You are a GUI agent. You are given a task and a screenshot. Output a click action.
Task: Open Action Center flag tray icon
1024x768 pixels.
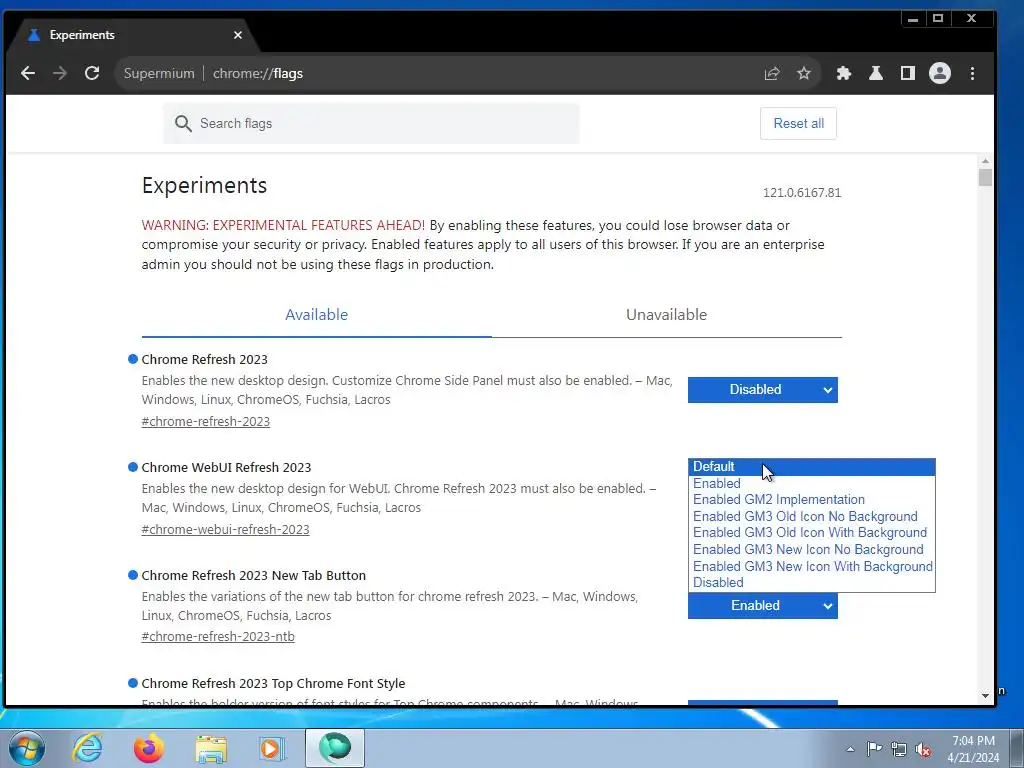(874, 748)
